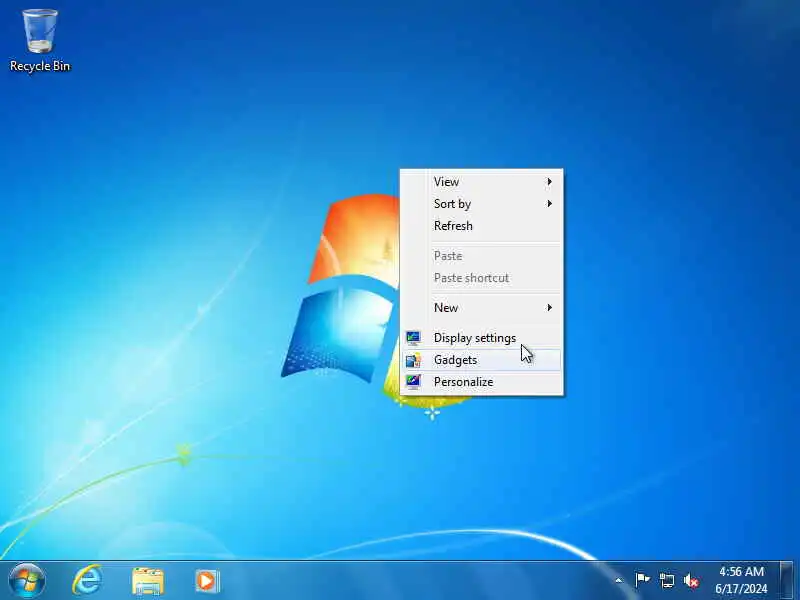Launch Internet Explorer from the taskbar
Image resolution: width=800 pixels, height=600 pixels.
(x=88, y=581)
